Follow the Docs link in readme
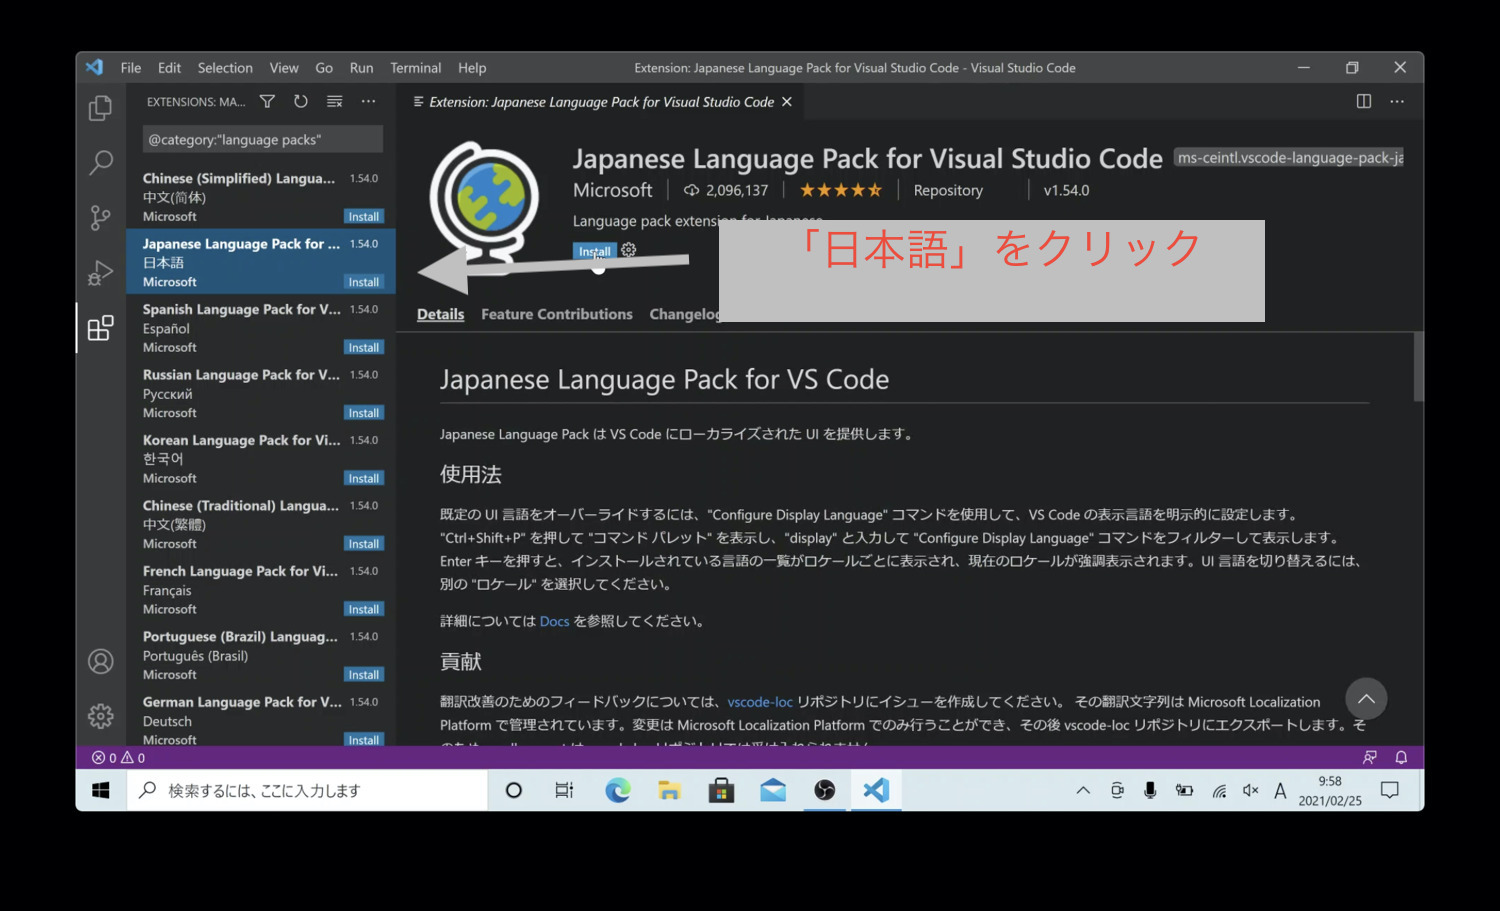 point(554,621)
